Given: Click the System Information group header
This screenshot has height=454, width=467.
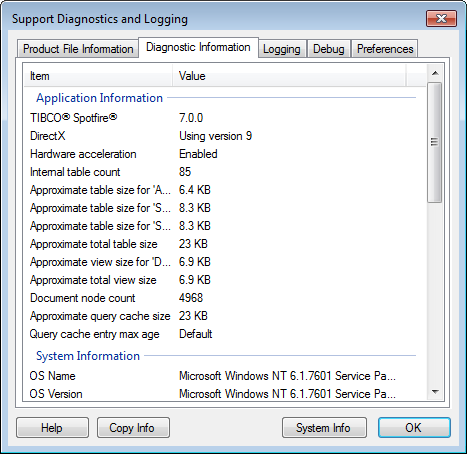Looking at the screenshot, I should point(88,356).
